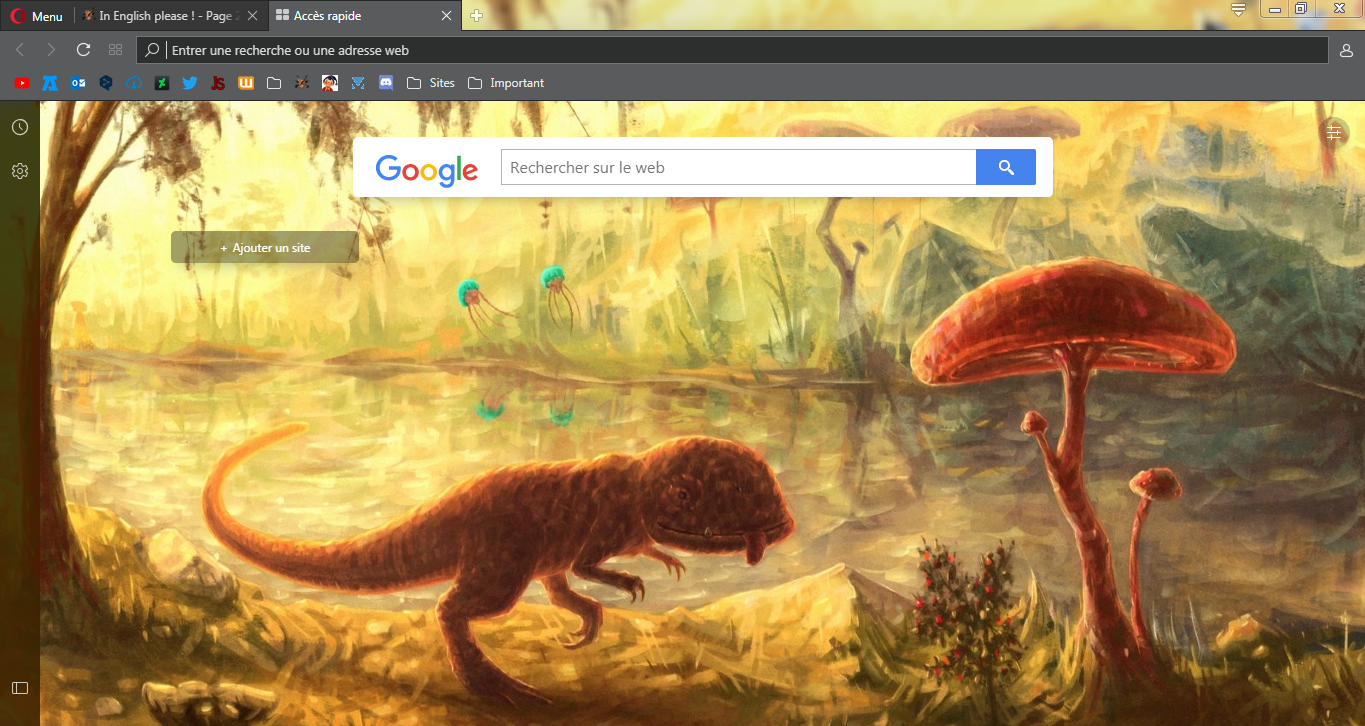The width and height of the screenshot is (1365, 726).
Task: Open the Opera Menu
Action: pos(37,16)
